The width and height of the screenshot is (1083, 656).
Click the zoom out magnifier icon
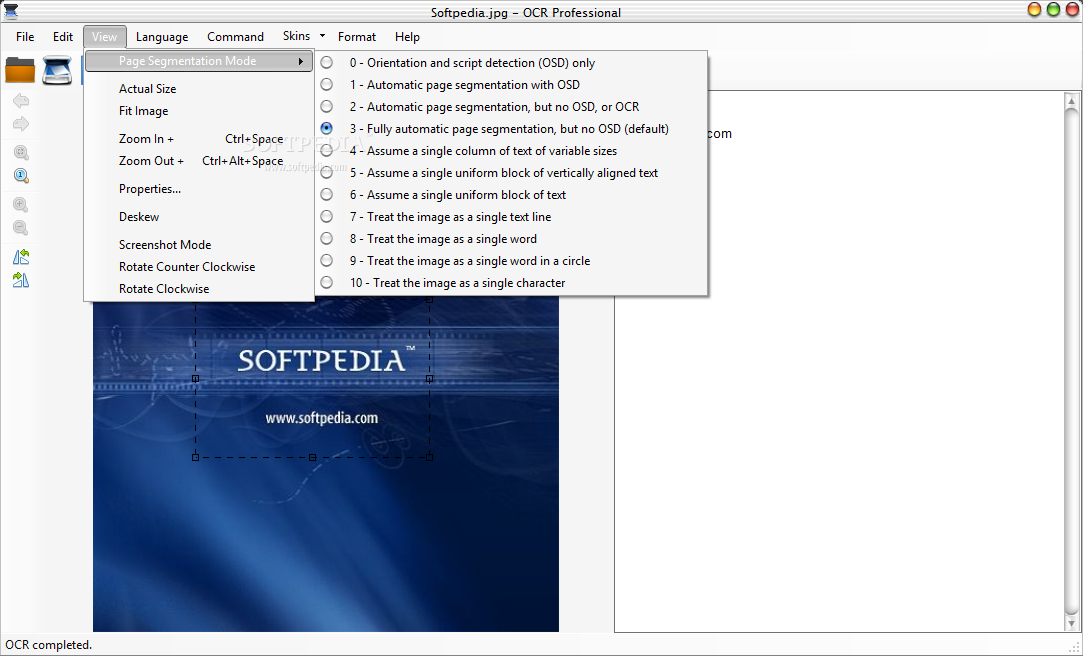[x=21, y=228]
